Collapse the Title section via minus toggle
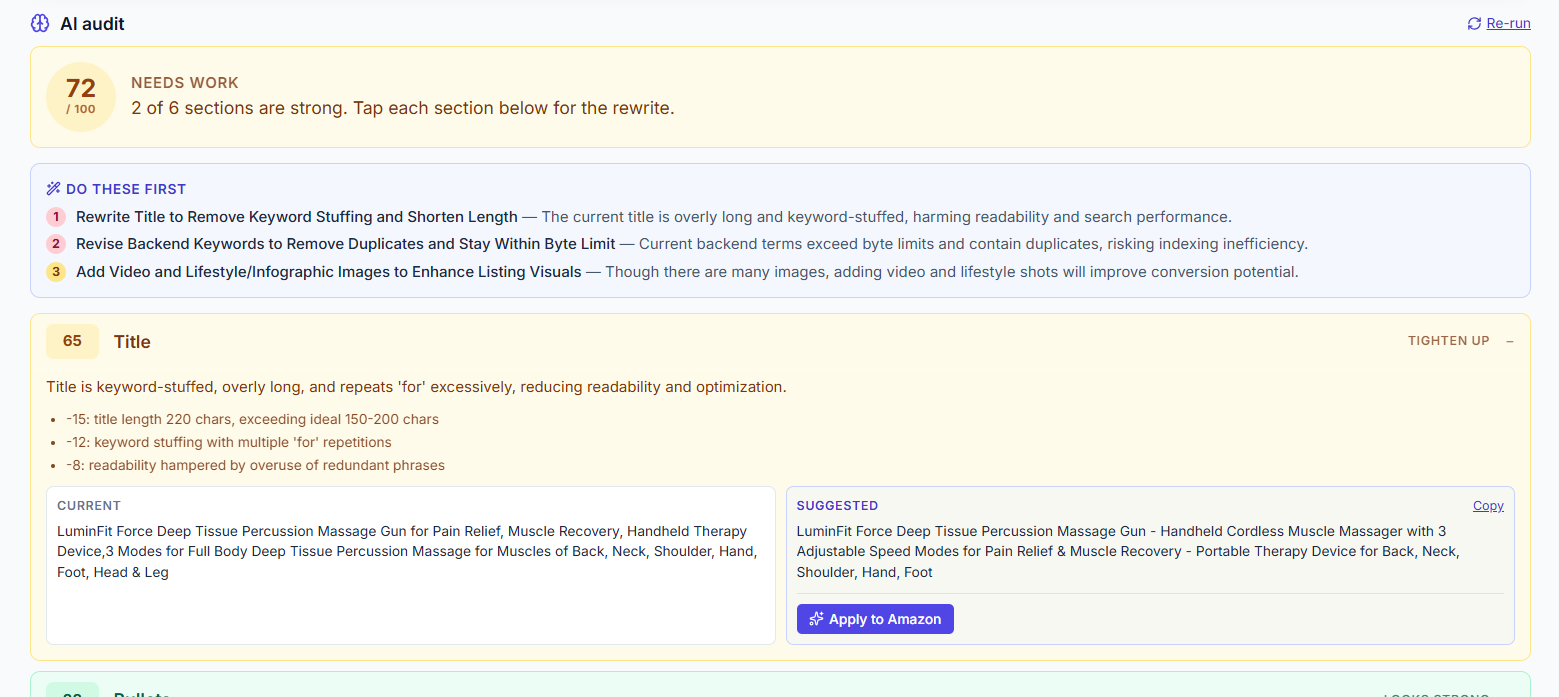The height and width of the screenshot is (697, 1559). pos(1510,341)
